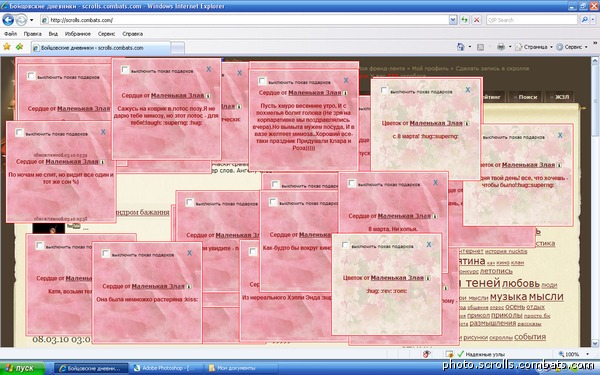Click the 'события' tag link
Viewport: 600px width, 375px height.
[x=530, y=337]
